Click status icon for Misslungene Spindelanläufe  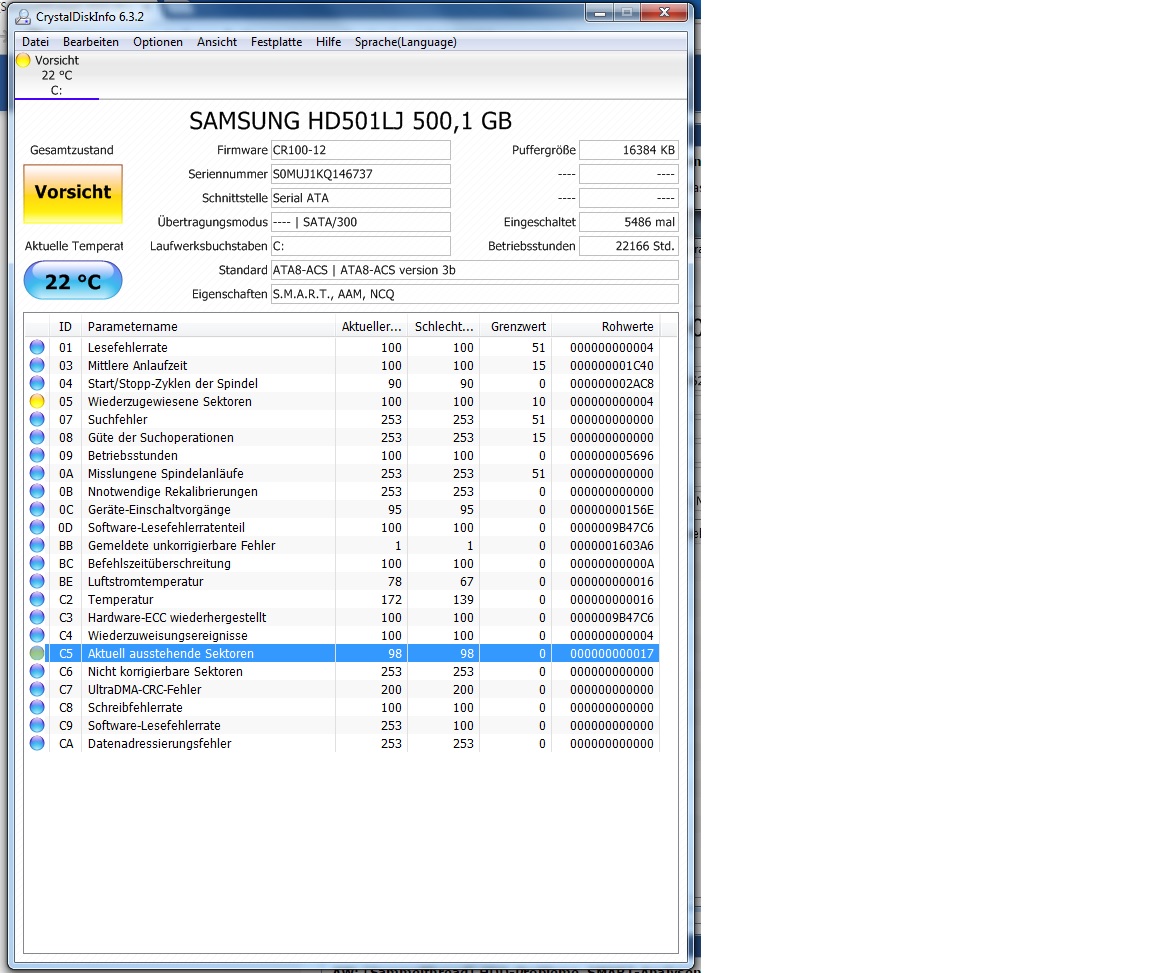(x=37, y=473)
